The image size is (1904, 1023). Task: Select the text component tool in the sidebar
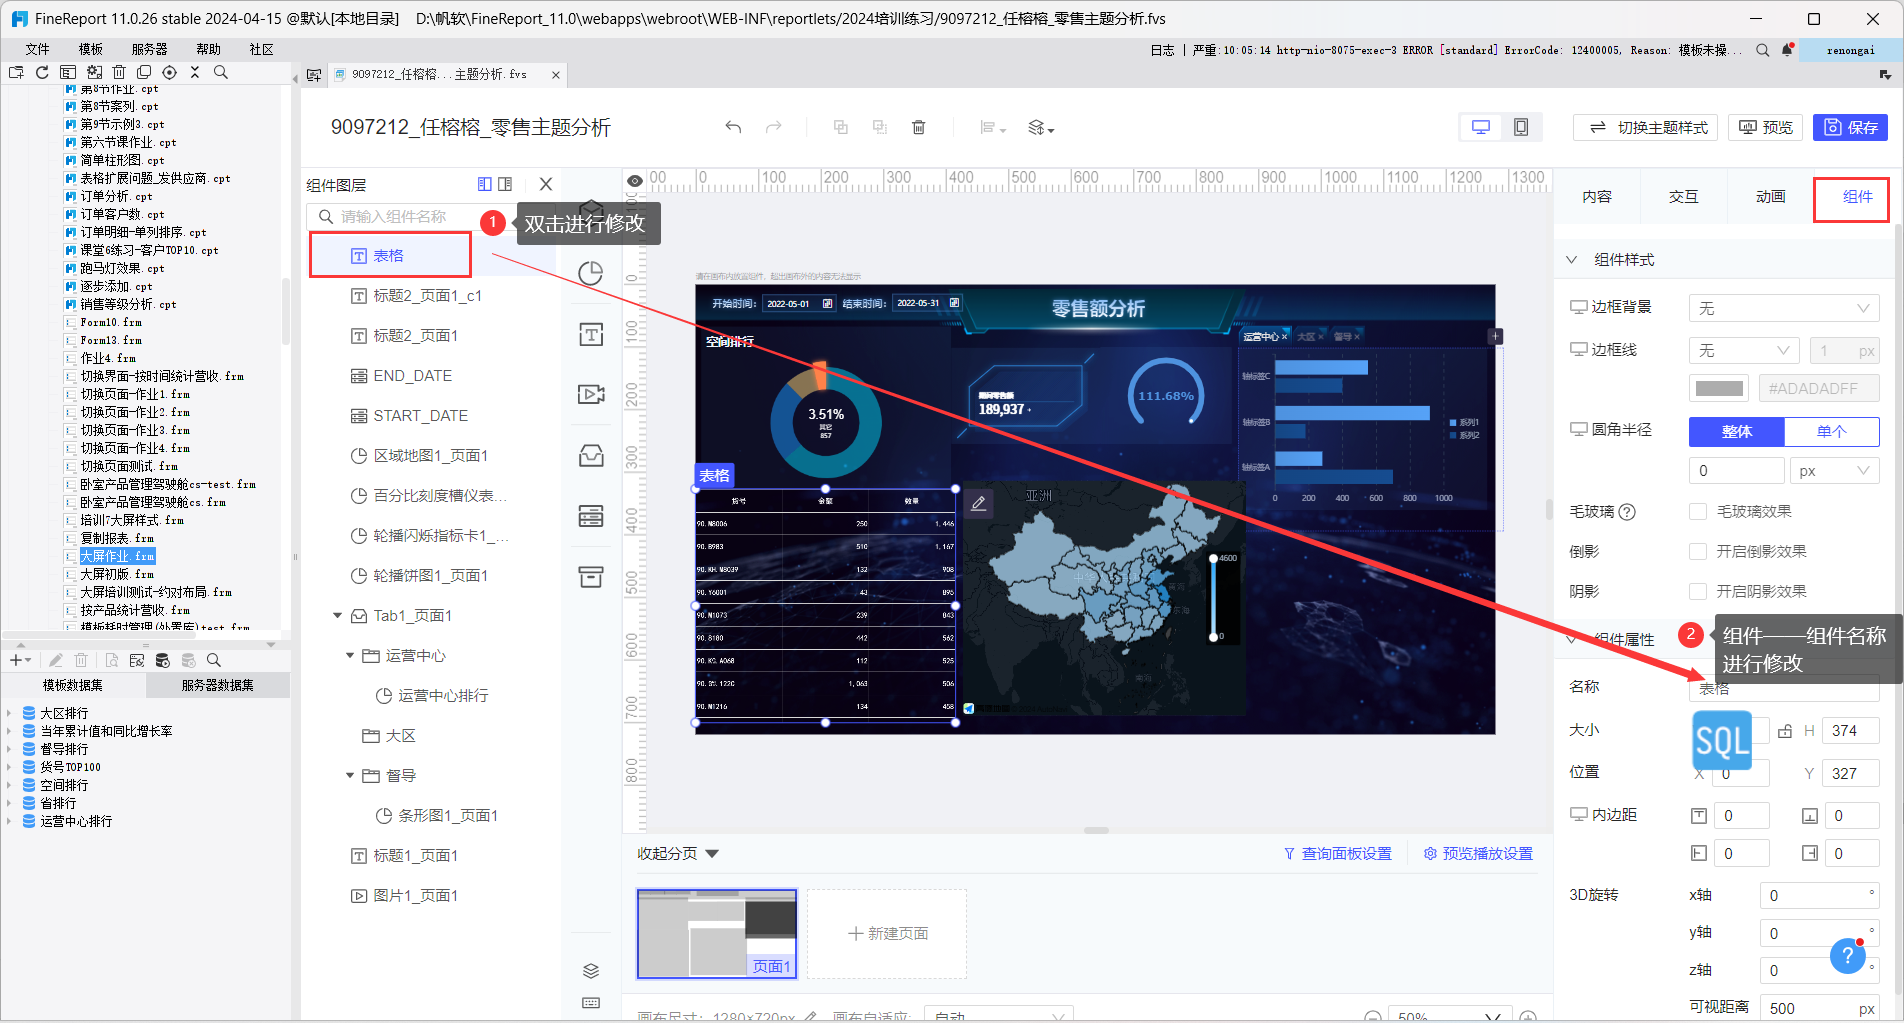tap(591, 334)
